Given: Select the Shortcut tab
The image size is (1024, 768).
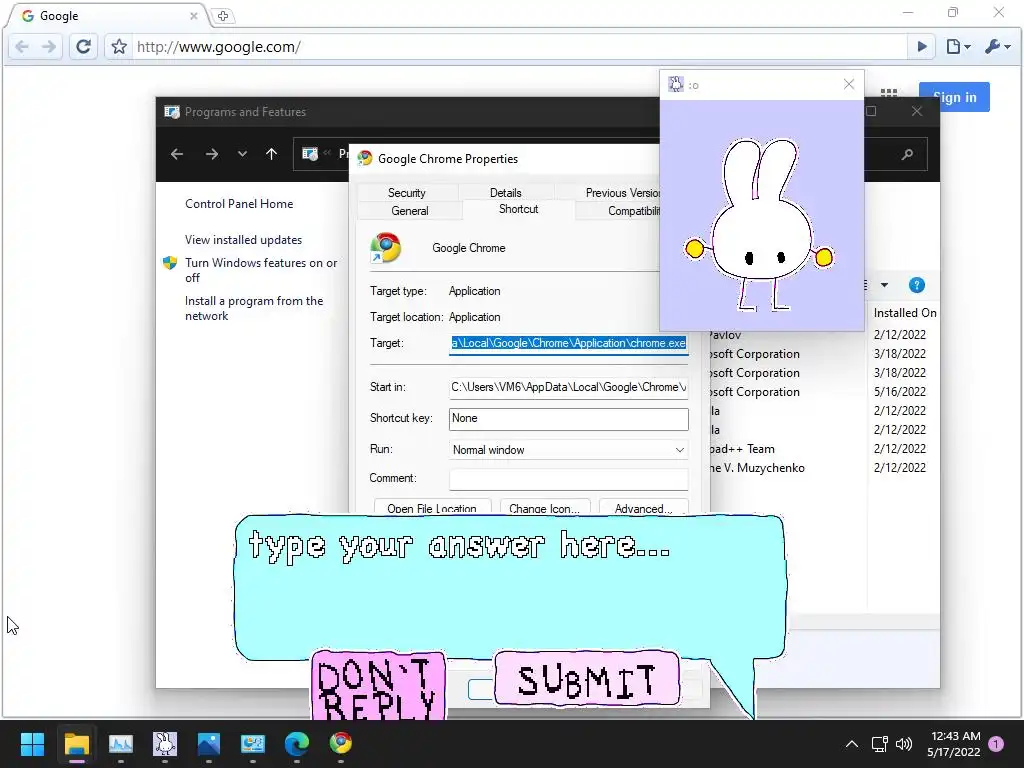Looking at the screenshot, I should 519,209.
